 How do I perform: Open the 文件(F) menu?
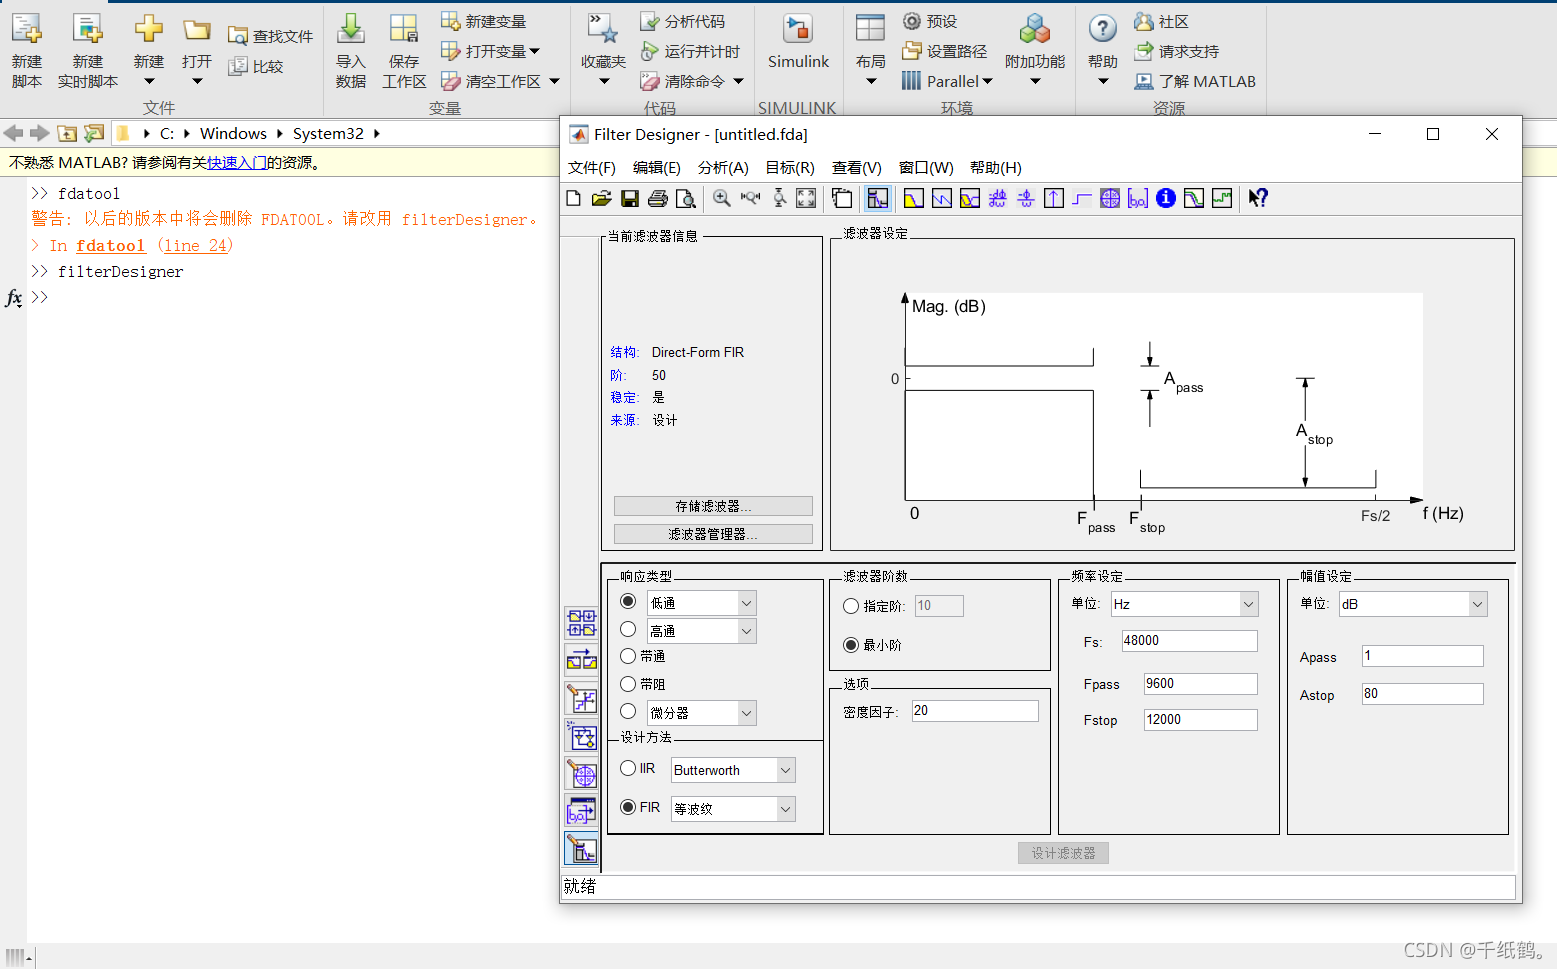(x=592, y=167)
